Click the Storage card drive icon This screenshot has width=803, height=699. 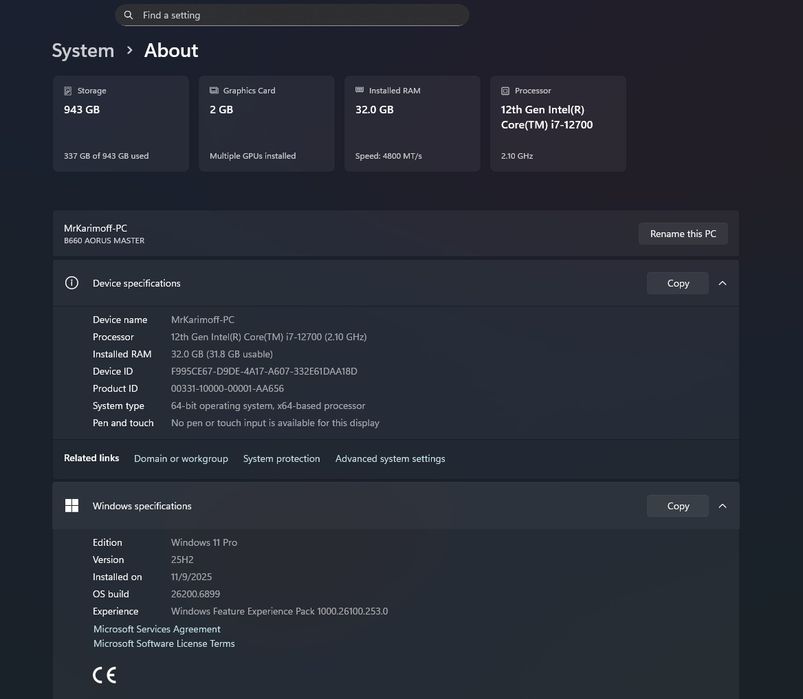(x=68, y=91)
